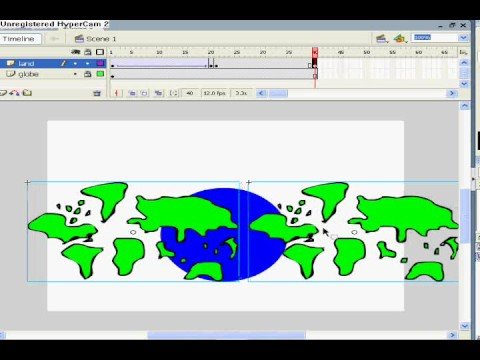This screenshot has height=360, width=480.
Task: Click the red playhead marker
Action: (x=315, y=52)
